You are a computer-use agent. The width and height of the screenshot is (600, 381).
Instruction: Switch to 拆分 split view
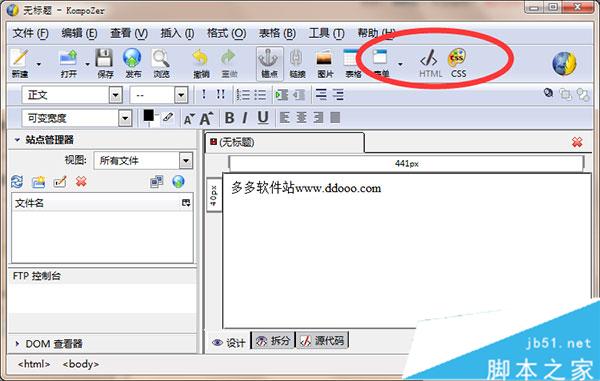point(273,341)
